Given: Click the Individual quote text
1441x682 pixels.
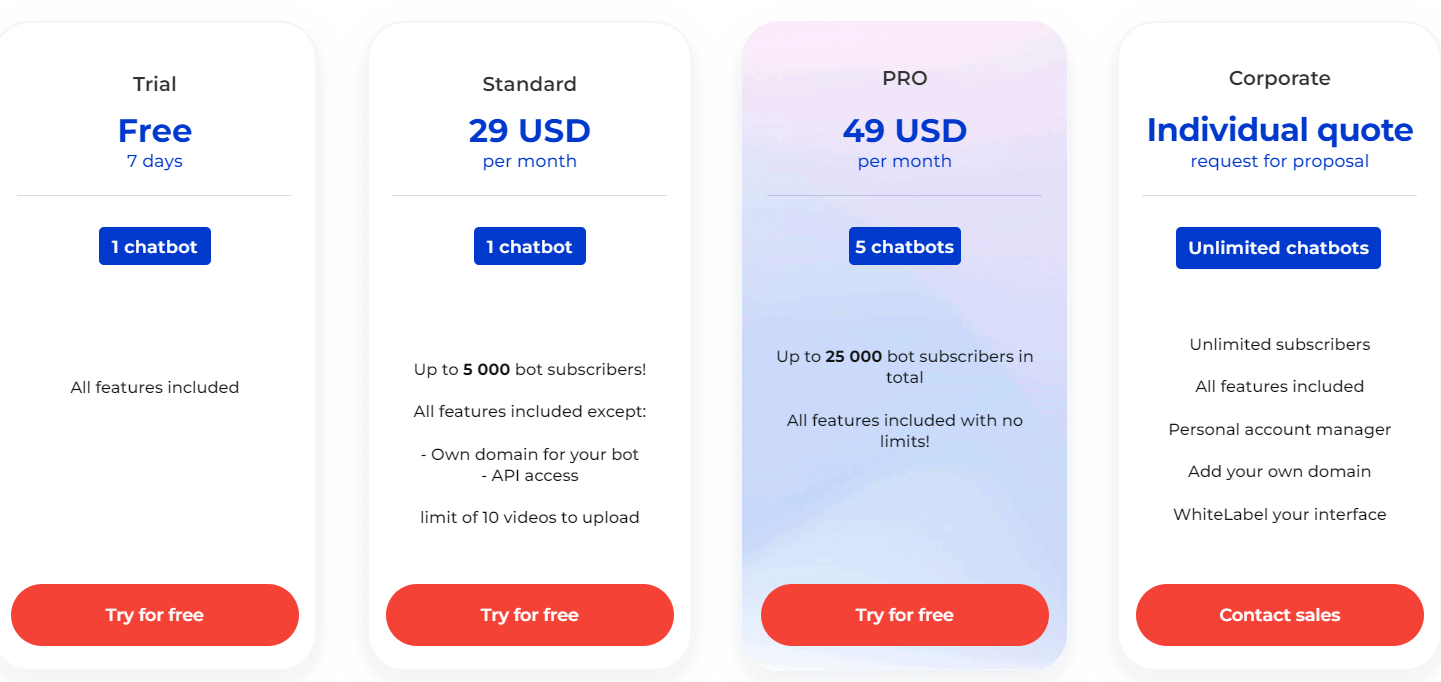Looking at the screenshot, I should [1280, 130].
